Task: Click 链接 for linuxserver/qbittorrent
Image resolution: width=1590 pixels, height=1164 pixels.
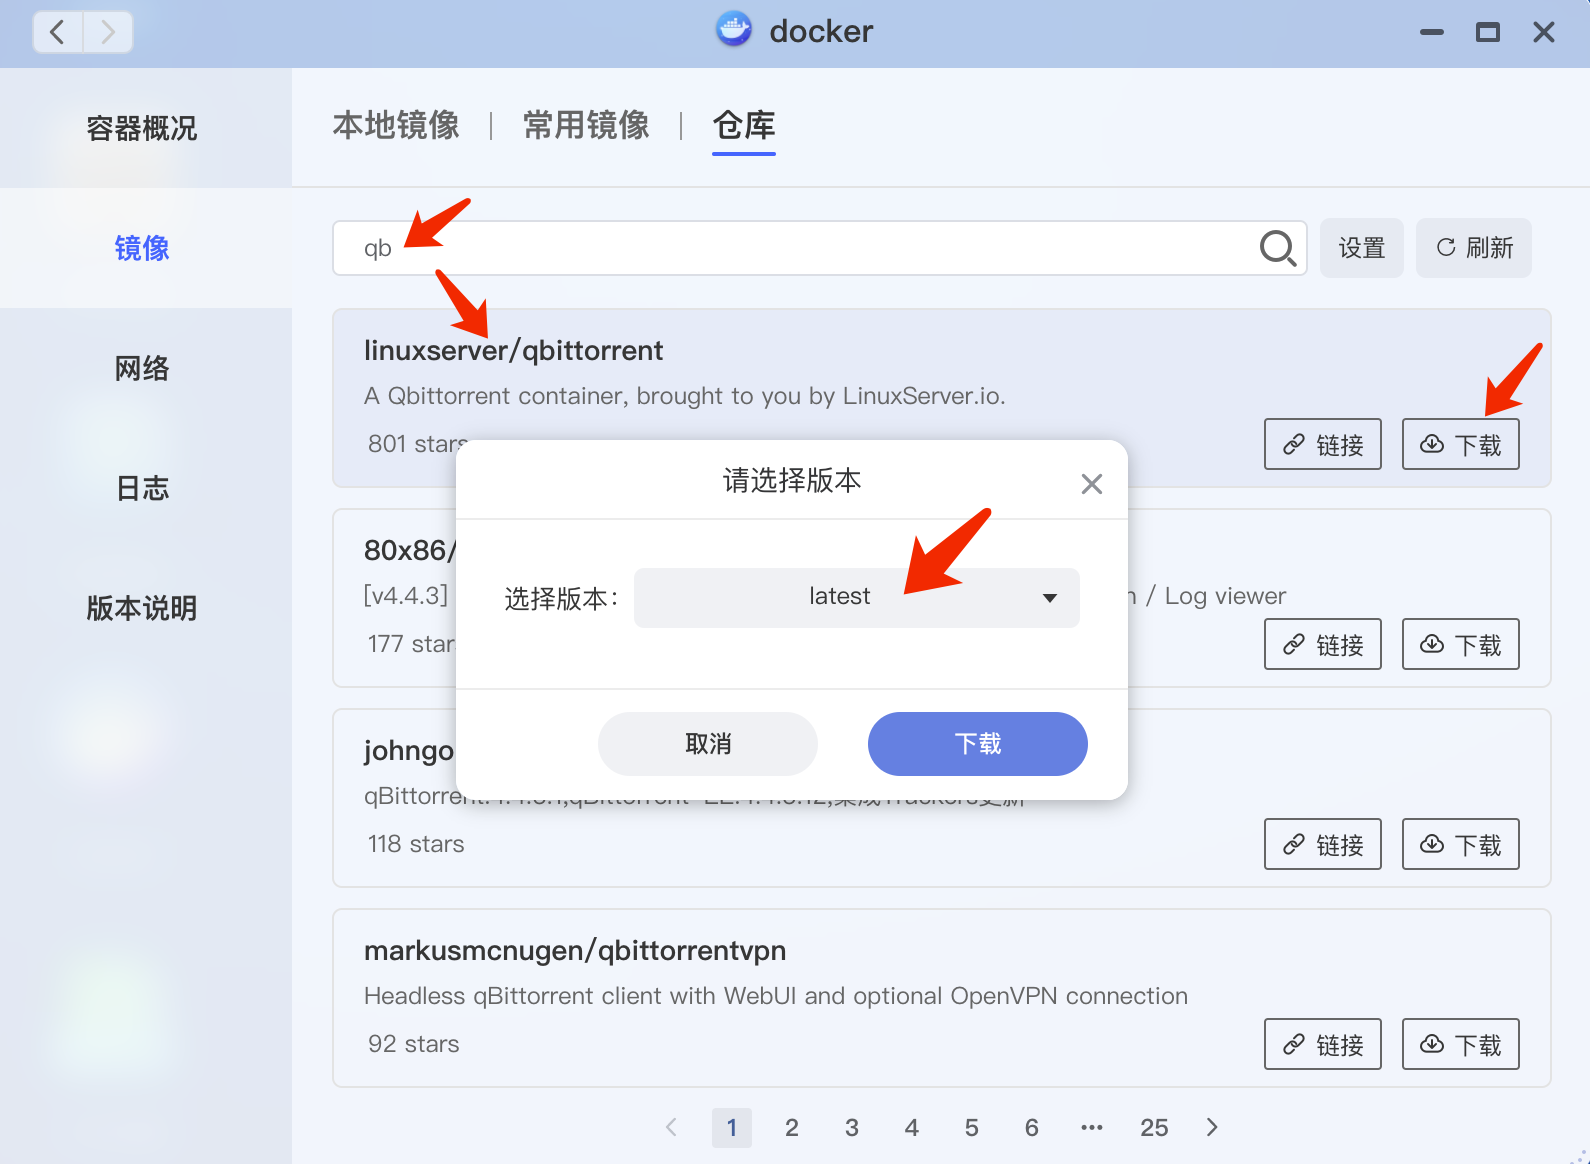Action: [1323, 444]
